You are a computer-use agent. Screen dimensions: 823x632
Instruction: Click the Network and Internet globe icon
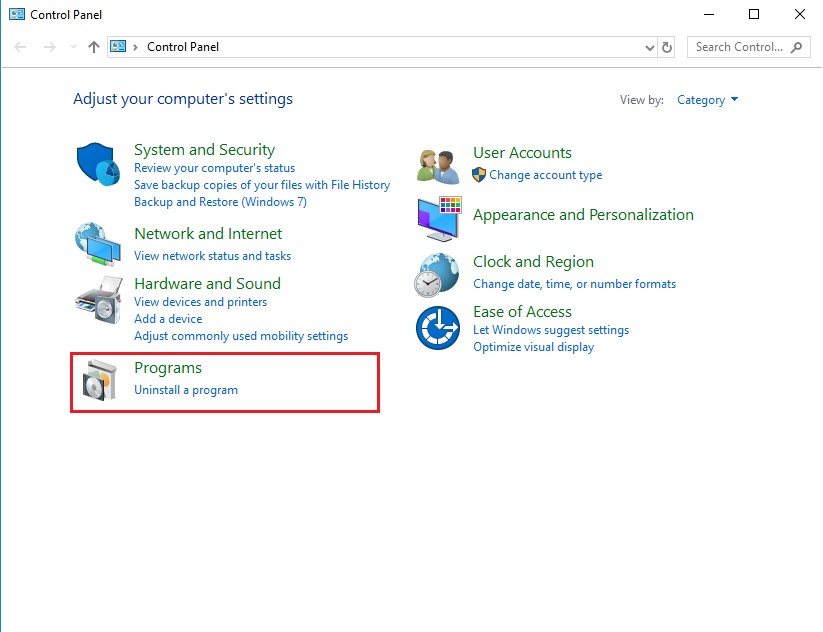click(x=98, y=242)
